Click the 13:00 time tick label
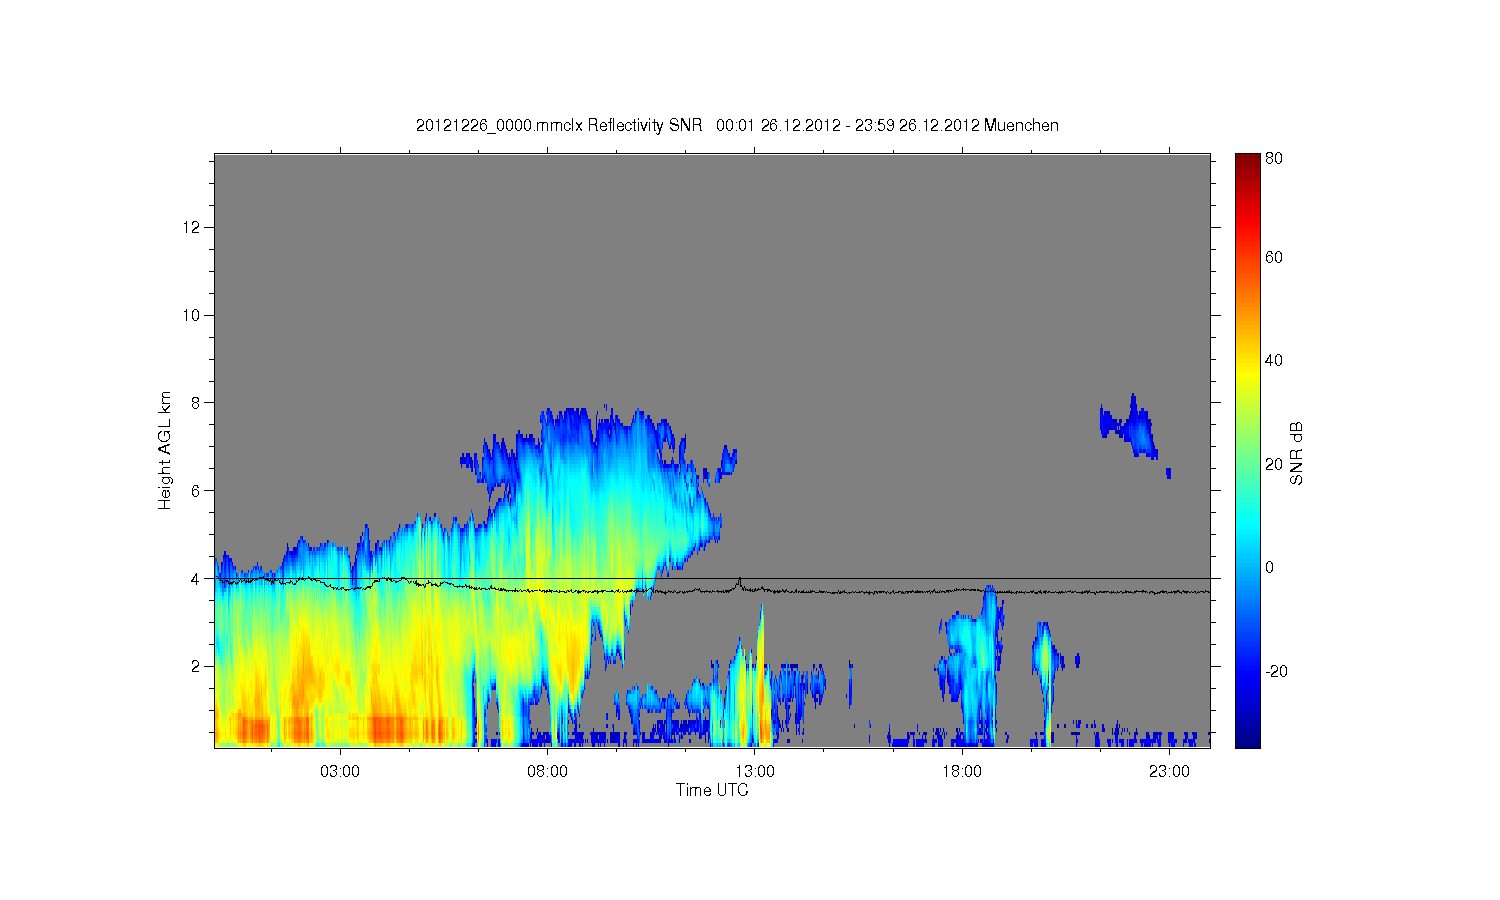Image resolution: width=1500 pixels, height=900 pixels. point(754,772)
